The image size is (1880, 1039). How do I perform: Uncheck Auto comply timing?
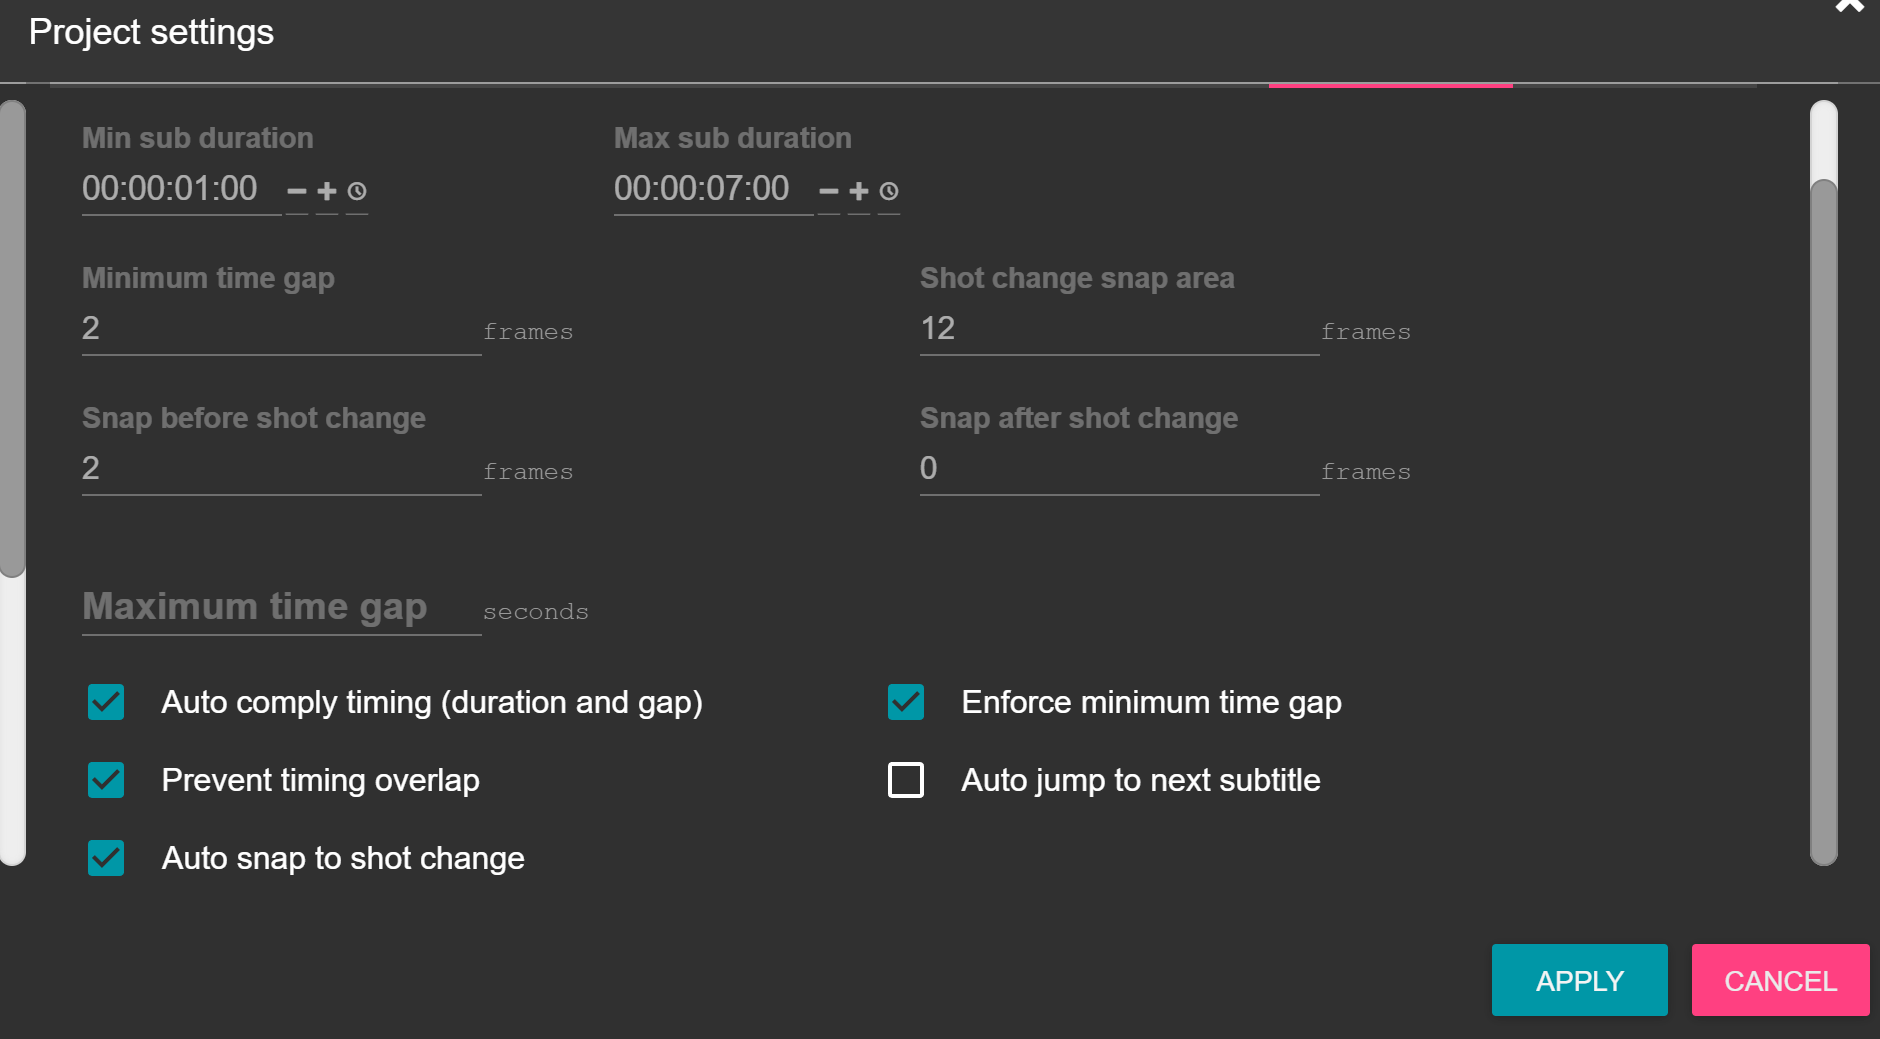[106, 703]
